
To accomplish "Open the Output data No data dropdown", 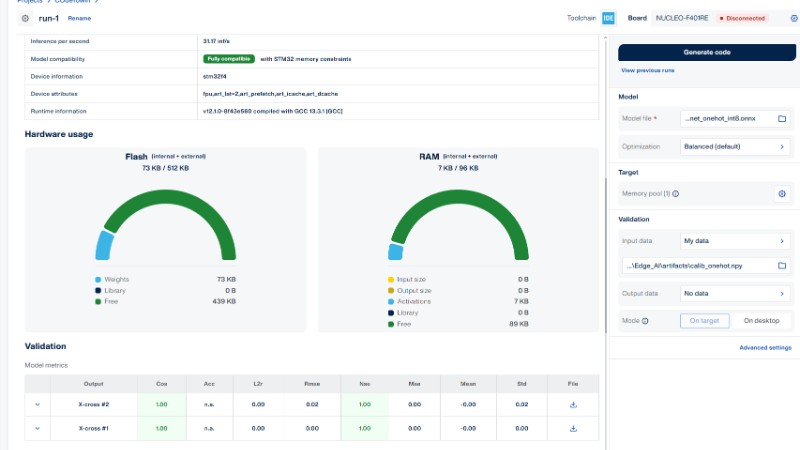I will click(x=735, y=294).
